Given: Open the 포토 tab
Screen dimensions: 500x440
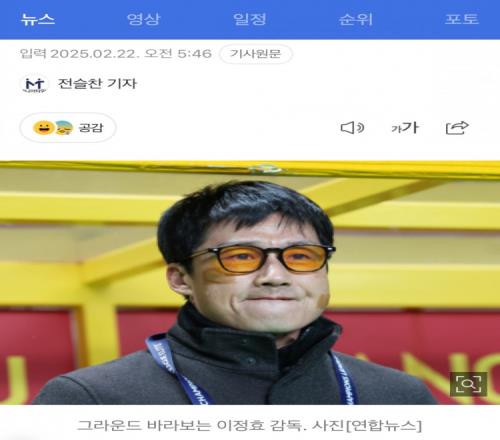Looking at the screenshot, I should pyautogui.click(x=462, y=19).
